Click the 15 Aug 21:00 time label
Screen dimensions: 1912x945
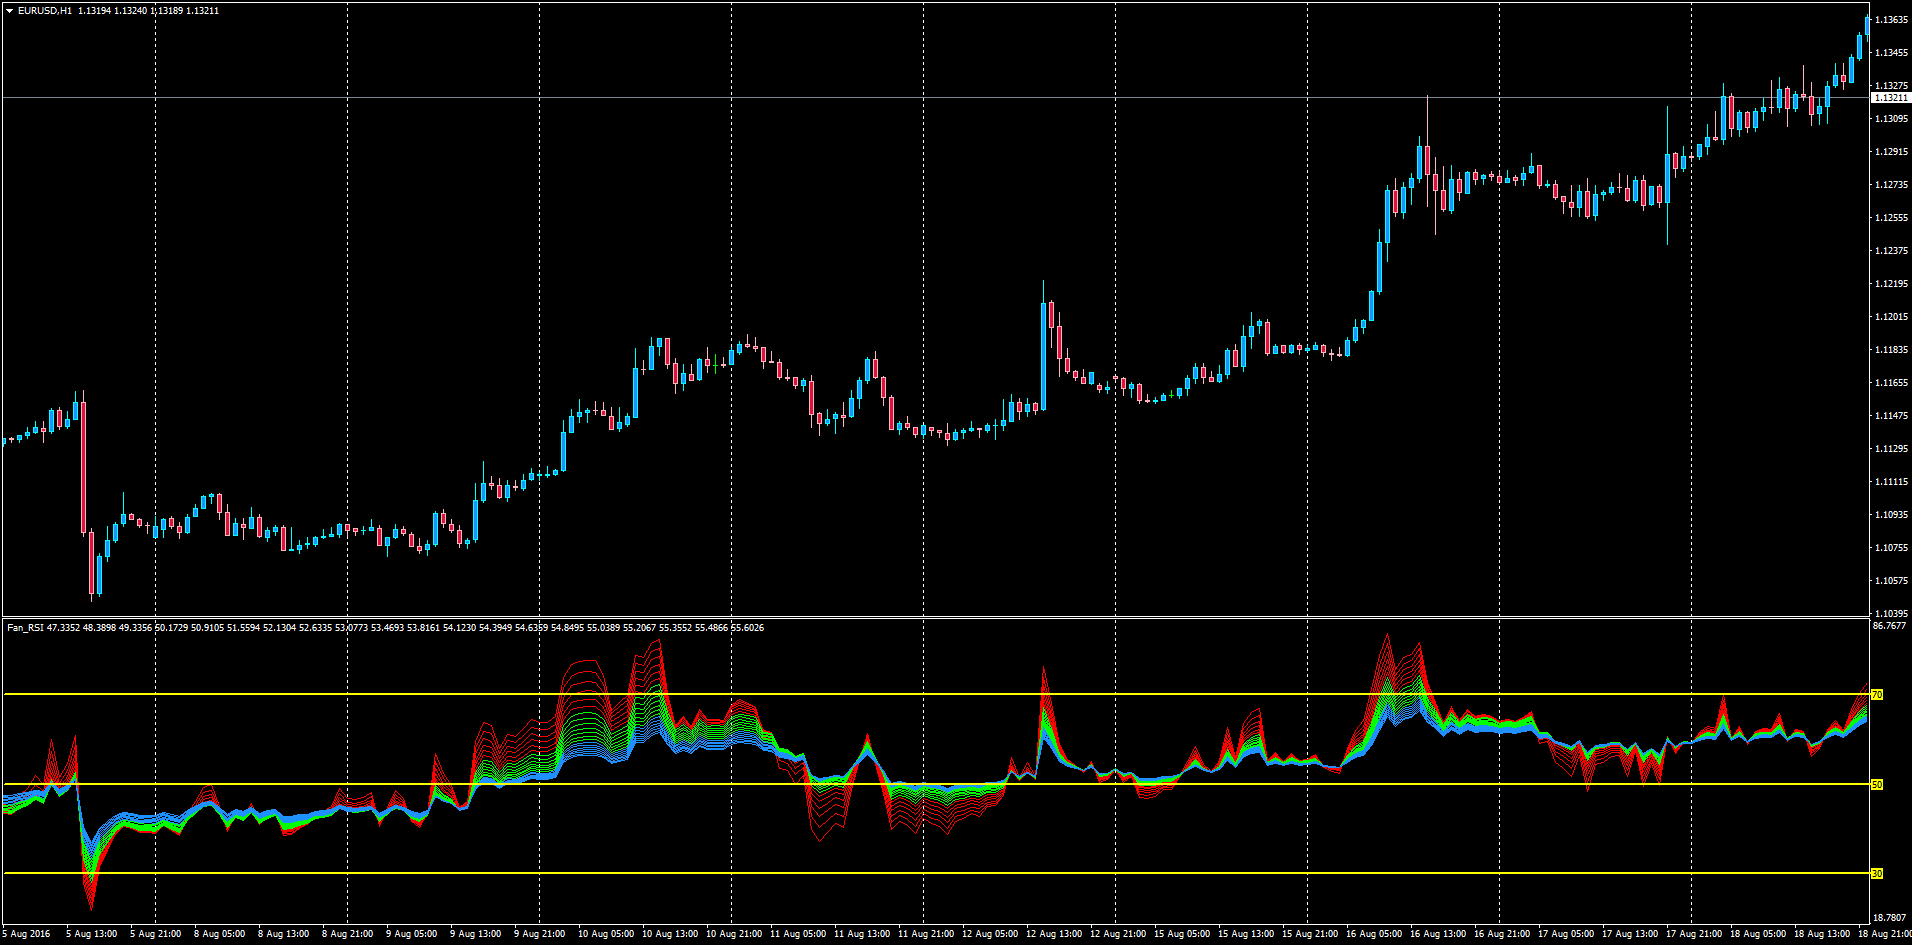point(1310,934)
